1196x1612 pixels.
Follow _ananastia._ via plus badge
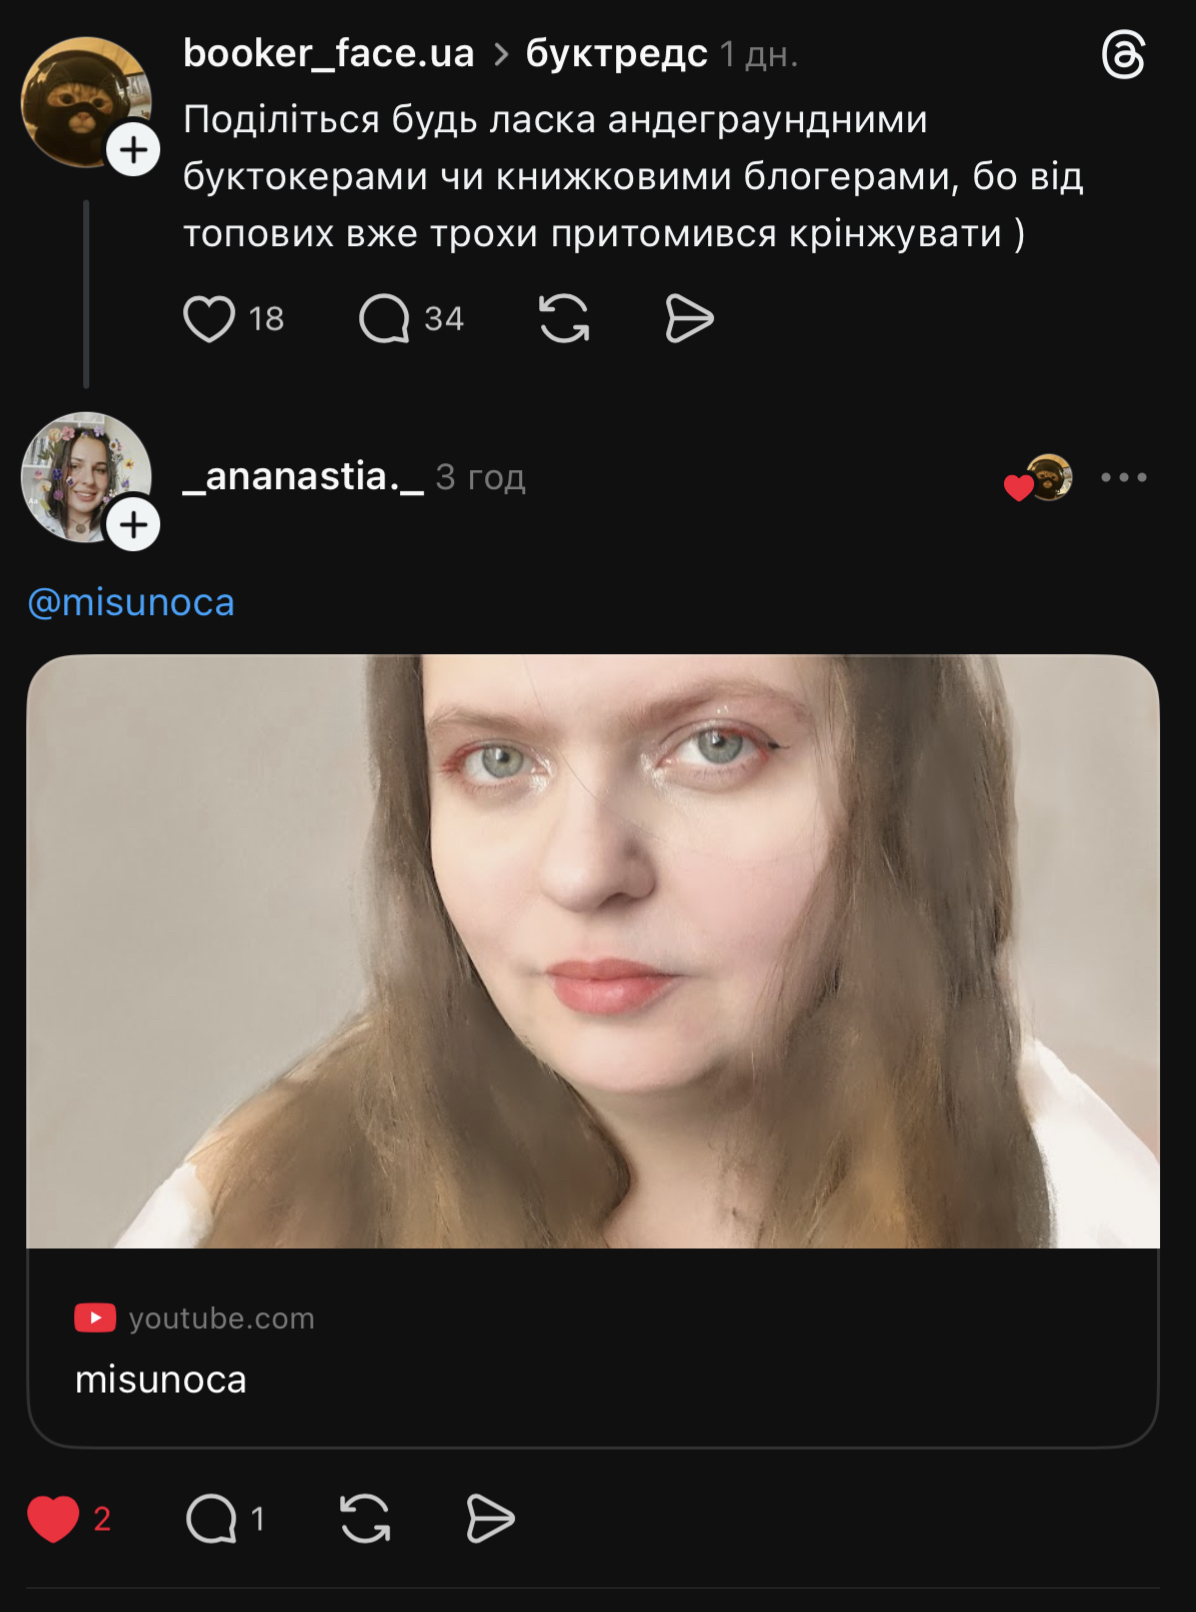pyautogui.click(x=133, y=524)
